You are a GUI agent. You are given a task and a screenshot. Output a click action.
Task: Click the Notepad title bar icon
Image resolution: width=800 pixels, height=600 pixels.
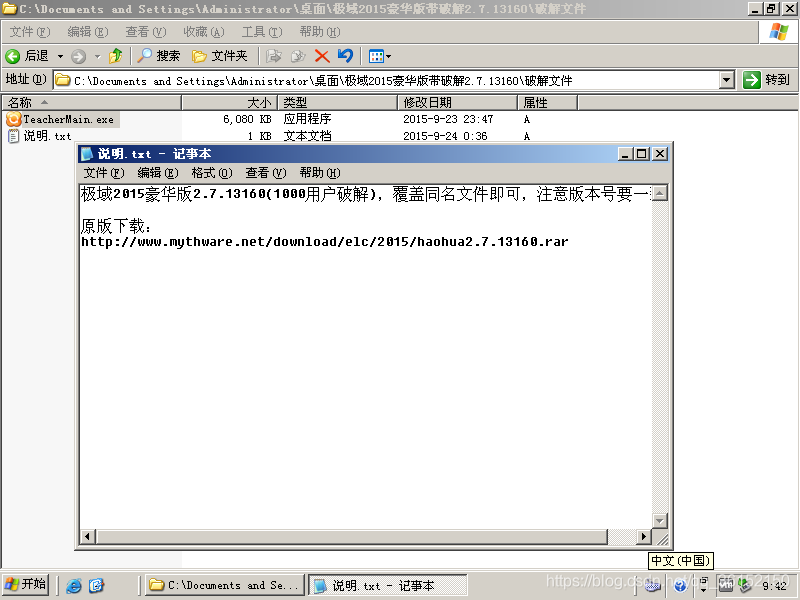pyautogui.click(x=87, y=154)
